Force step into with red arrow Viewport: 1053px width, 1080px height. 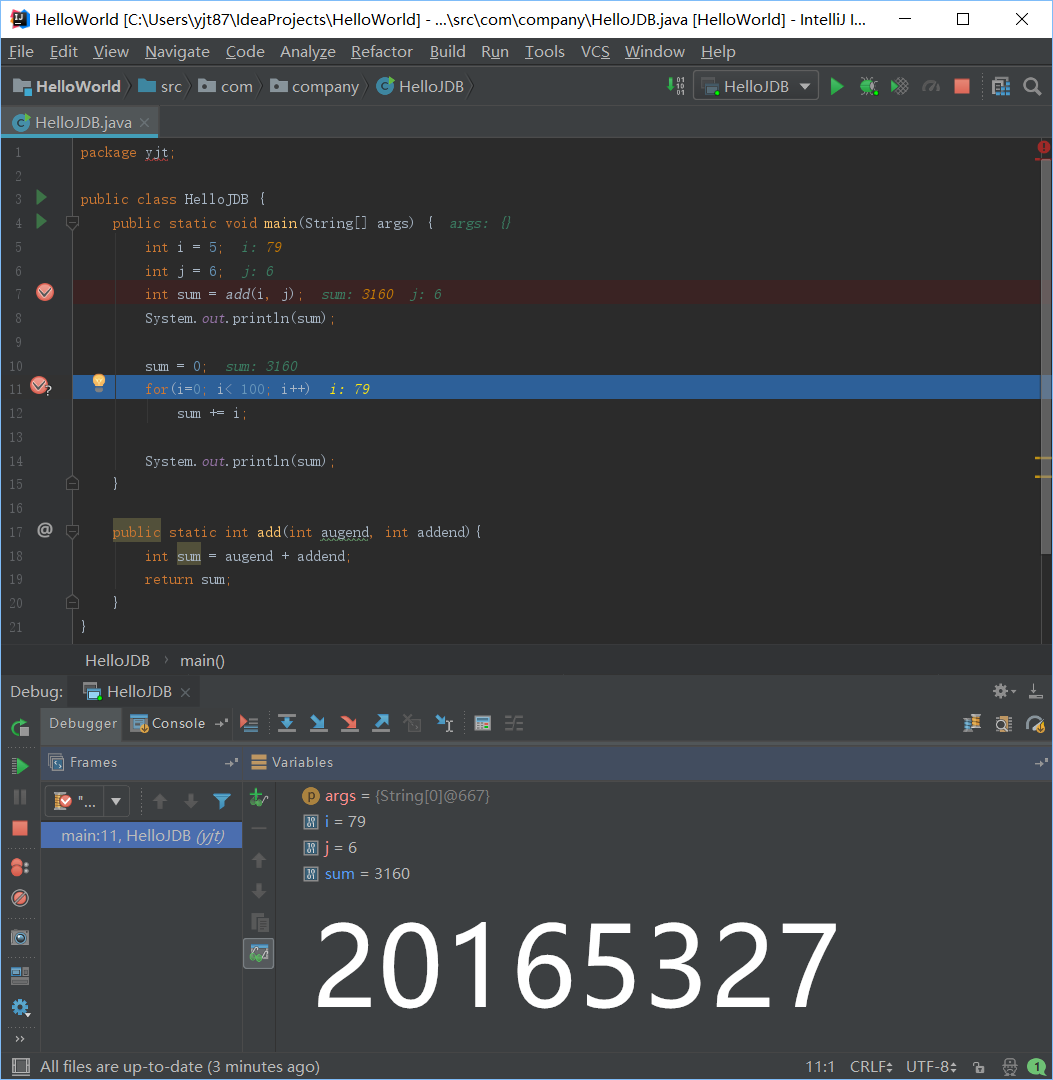coord(349,723)
